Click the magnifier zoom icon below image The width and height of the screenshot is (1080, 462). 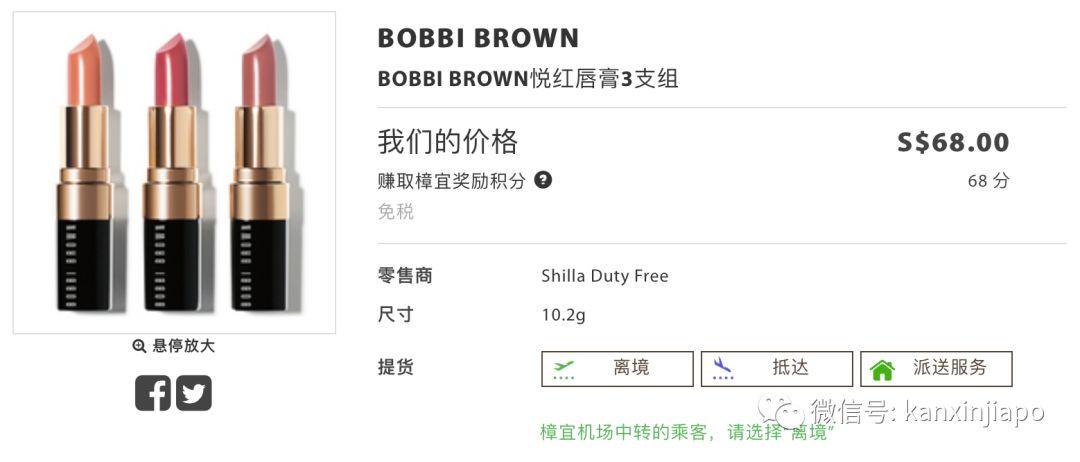click(139, 346)
